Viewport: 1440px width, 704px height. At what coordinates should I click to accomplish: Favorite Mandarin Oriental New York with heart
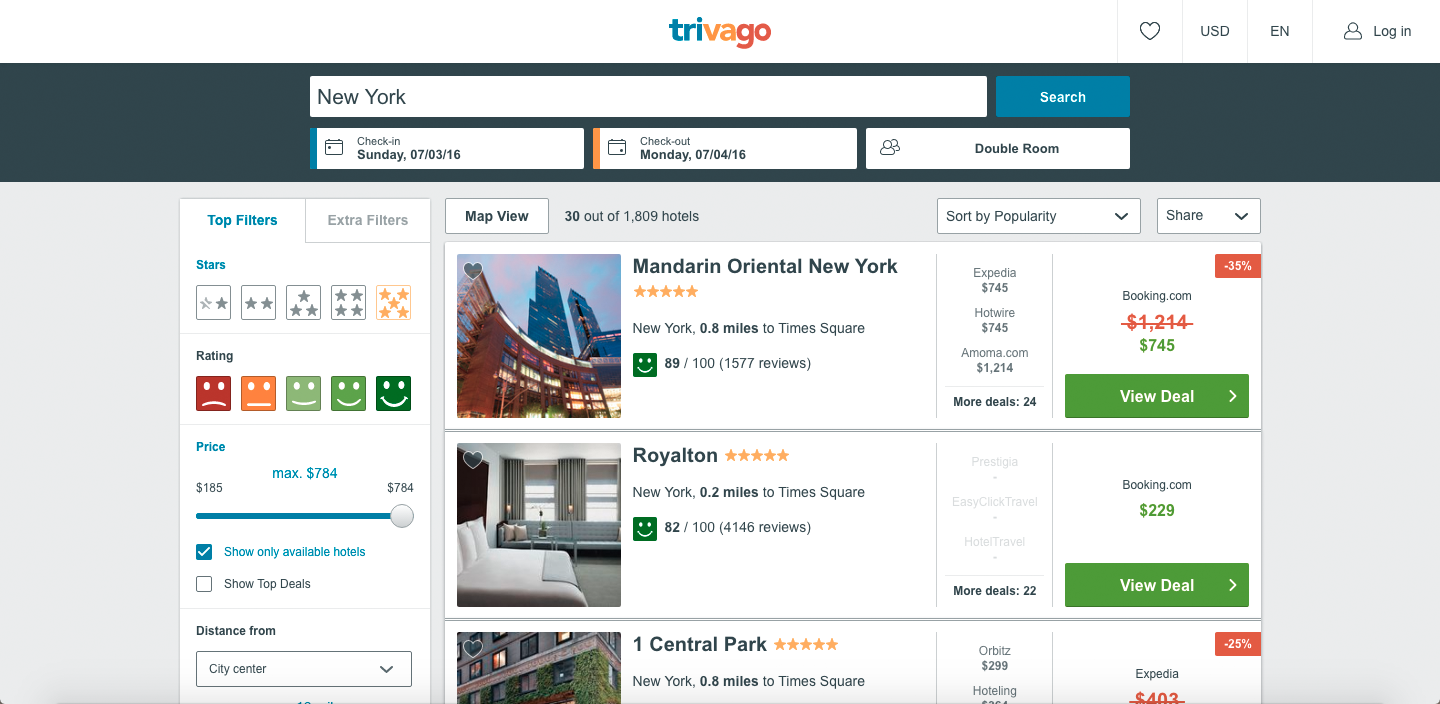coord(473,271)
